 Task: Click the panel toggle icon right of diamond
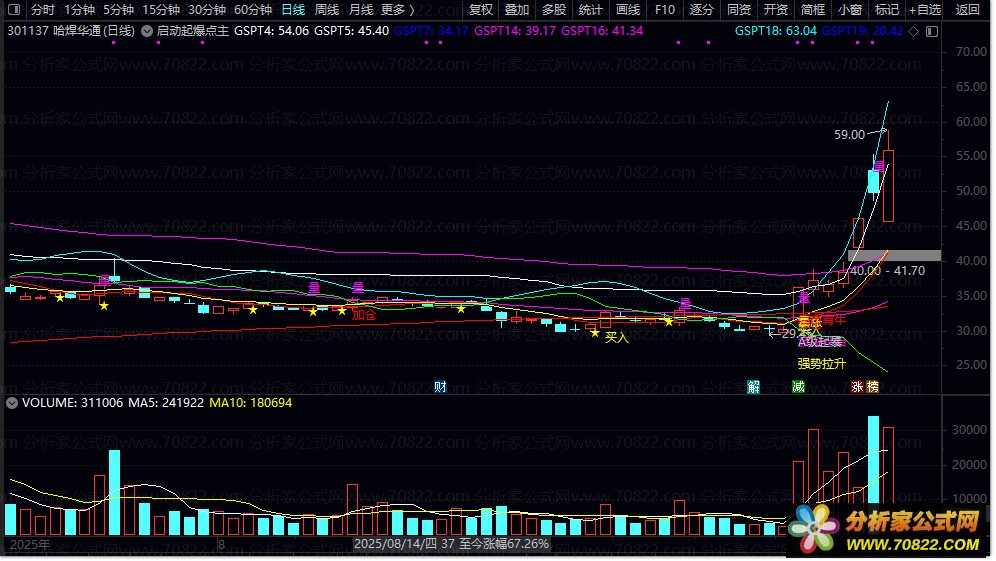coord(931,31)
